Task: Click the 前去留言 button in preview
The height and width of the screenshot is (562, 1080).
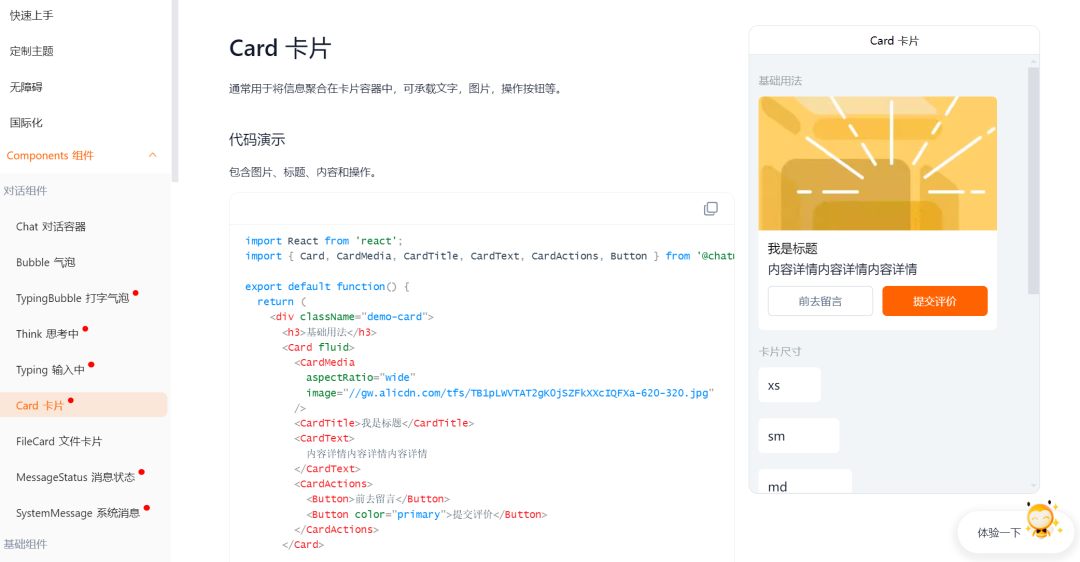Action: 820,301
